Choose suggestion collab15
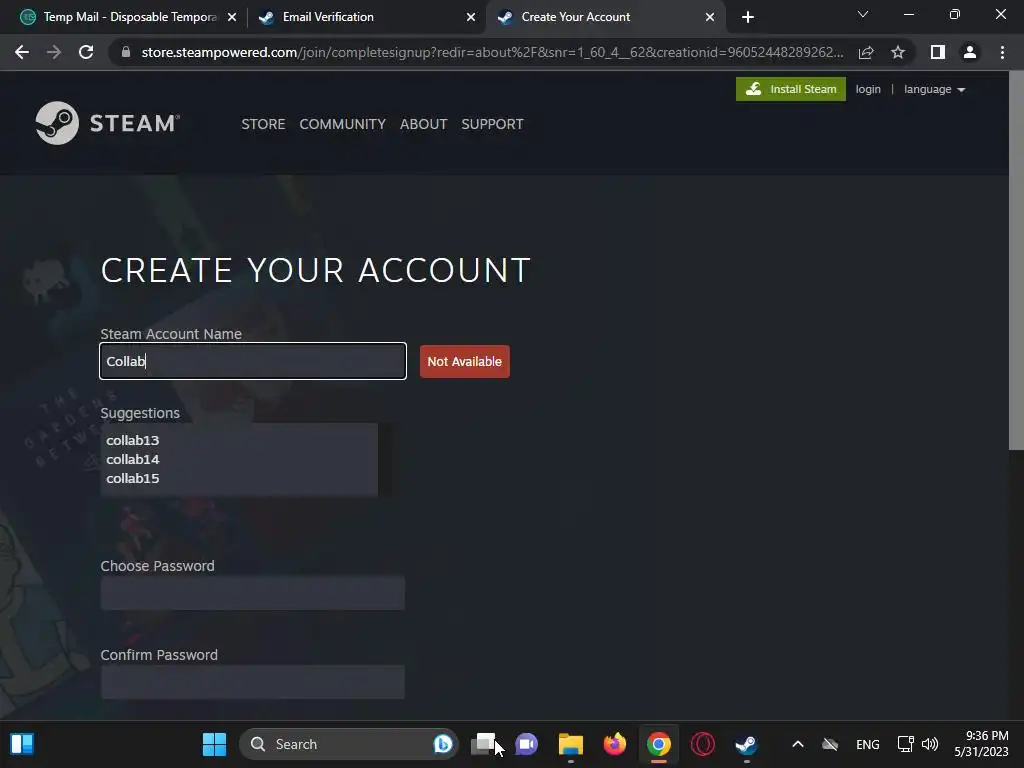This screenshot has width=1024, height=768. [x=133, y=478]
